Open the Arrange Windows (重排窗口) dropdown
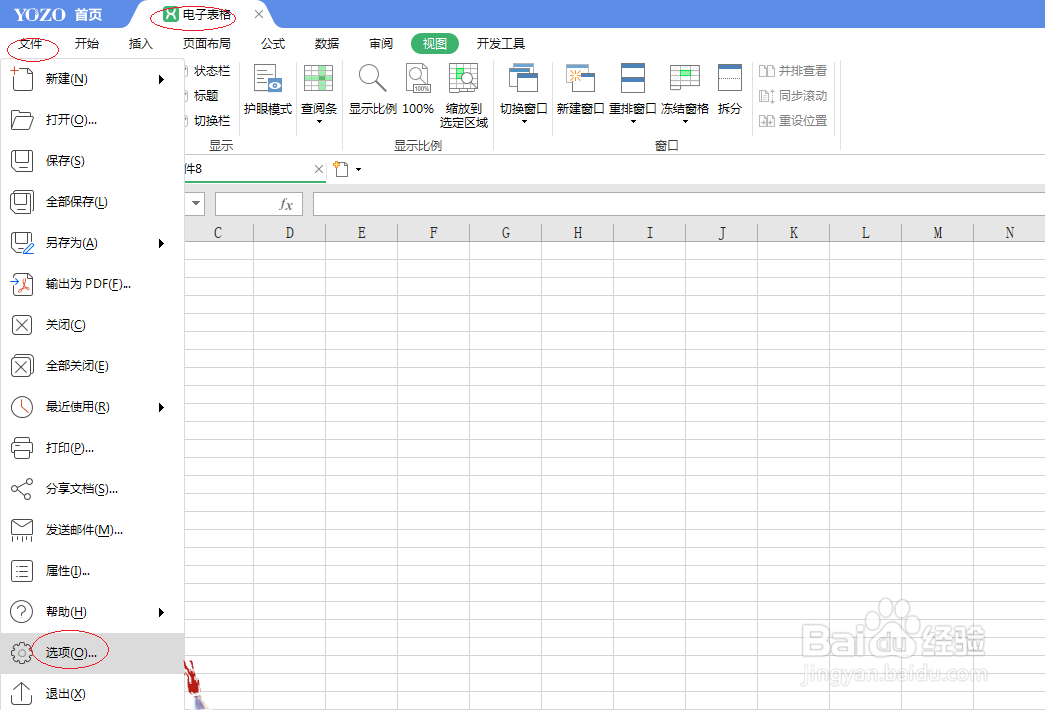Viewport: 1045px width, 710px height. [x=632, y=121]
